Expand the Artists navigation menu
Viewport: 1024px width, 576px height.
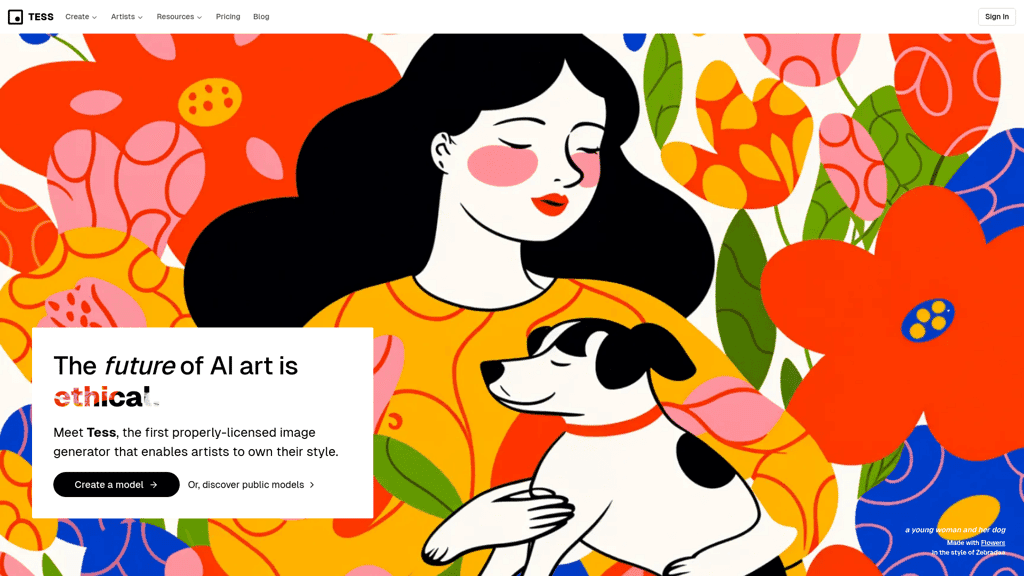[x=127, y=17]
